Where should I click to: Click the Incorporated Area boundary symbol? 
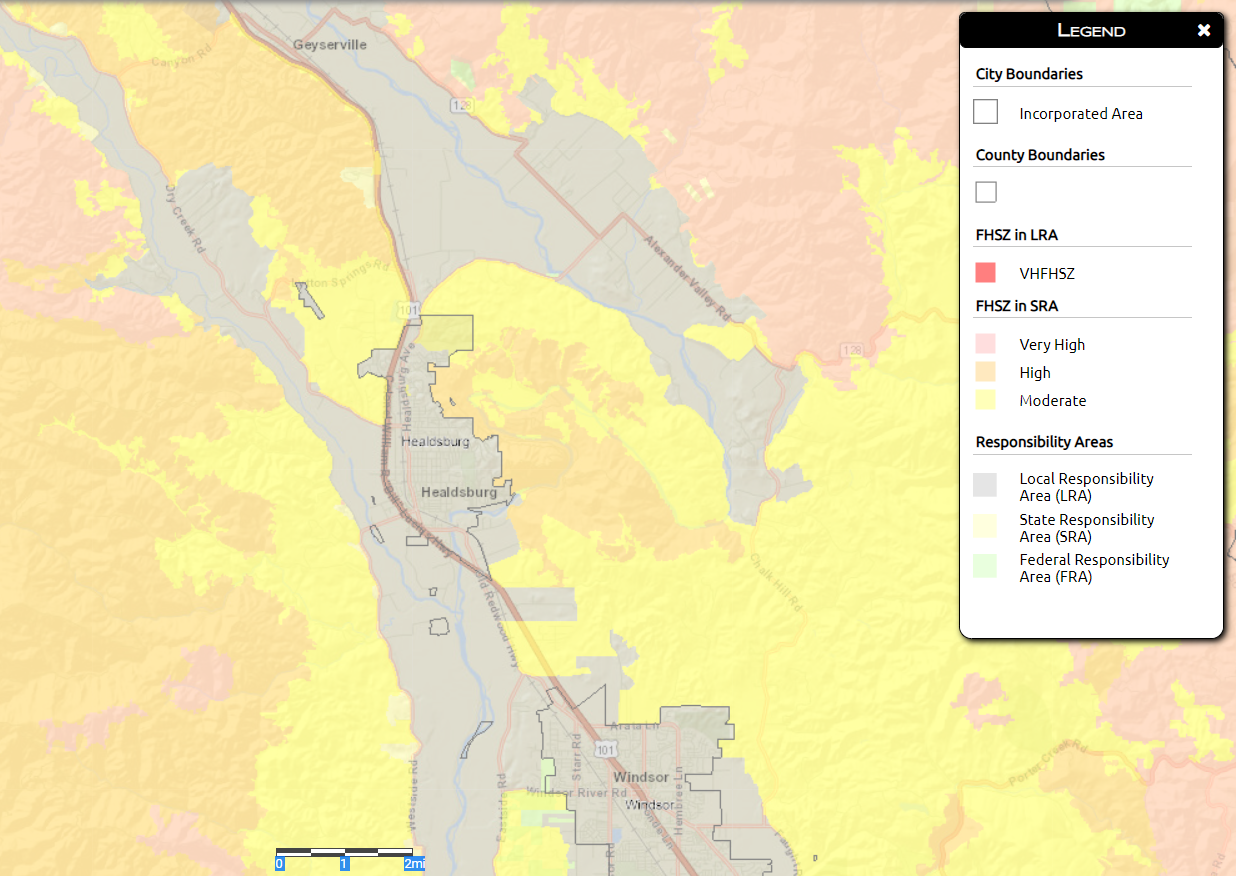985,112
